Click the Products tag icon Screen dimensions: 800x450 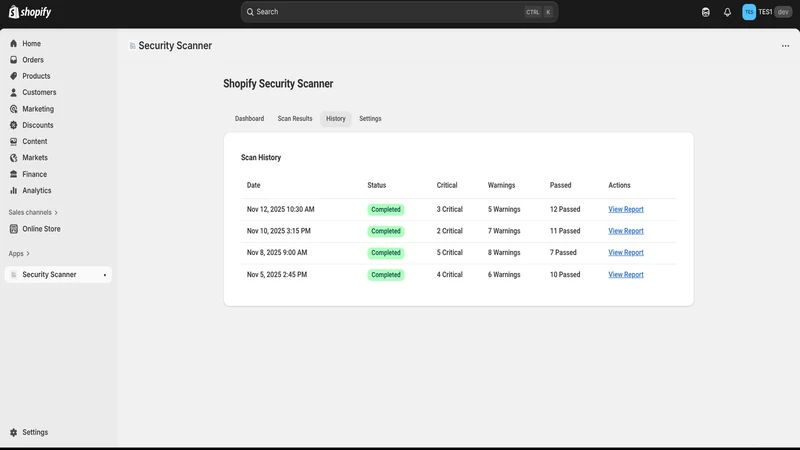pyautogui.click(x=14, y=76)
